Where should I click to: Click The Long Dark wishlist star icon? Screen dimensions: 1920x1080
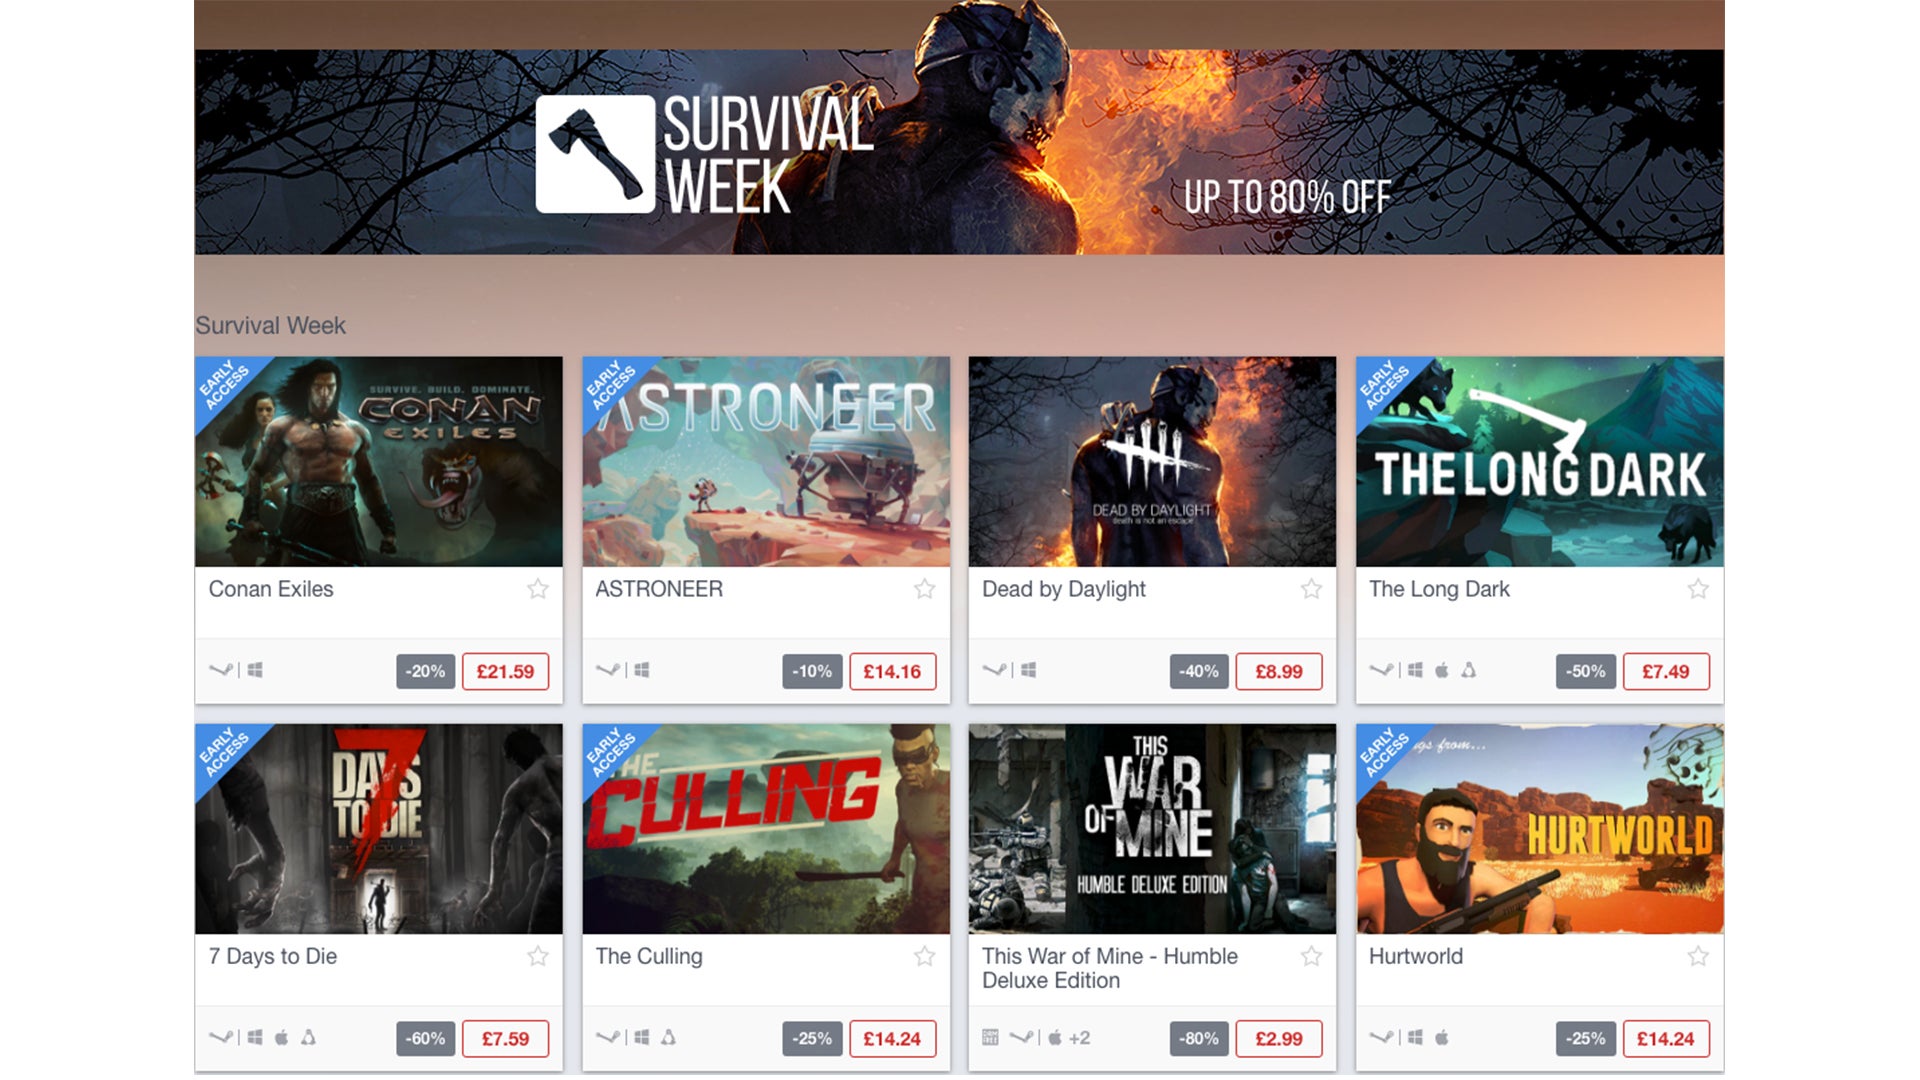pos(1698,589)
